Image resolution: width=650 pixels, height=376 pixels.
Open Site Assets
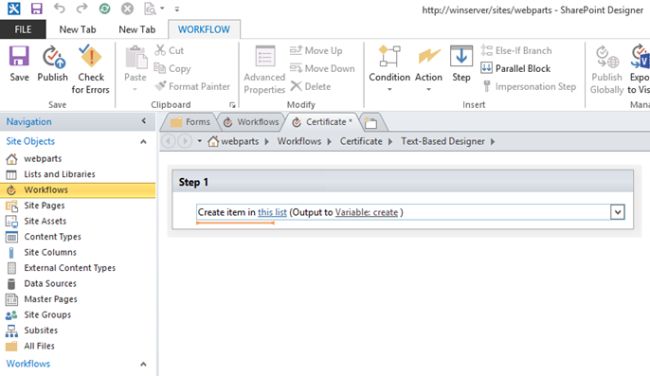click(x=36, y=221)
